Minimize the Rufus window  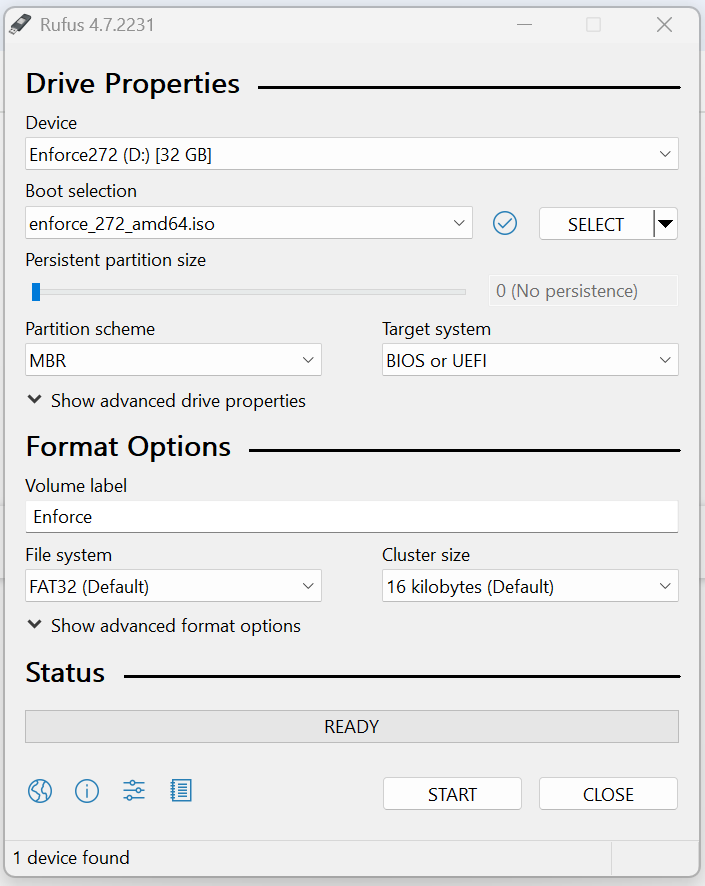pyautogui.click(x=524, y=25)
